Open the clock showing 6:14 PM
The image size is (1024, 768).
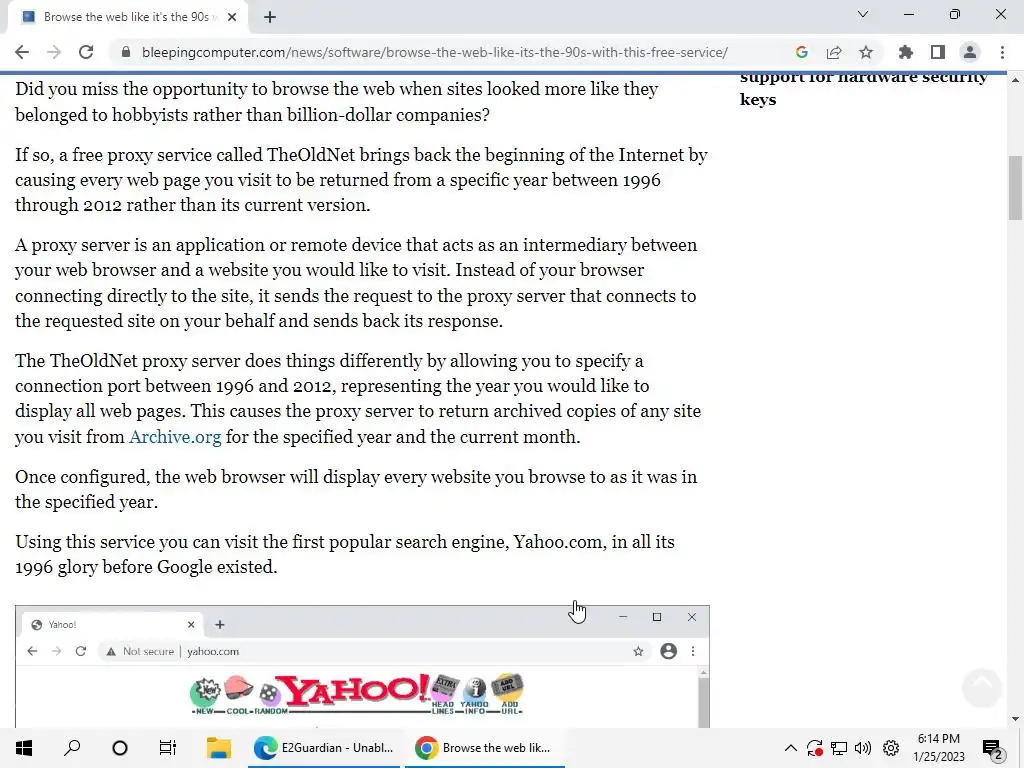click(938, 748)
